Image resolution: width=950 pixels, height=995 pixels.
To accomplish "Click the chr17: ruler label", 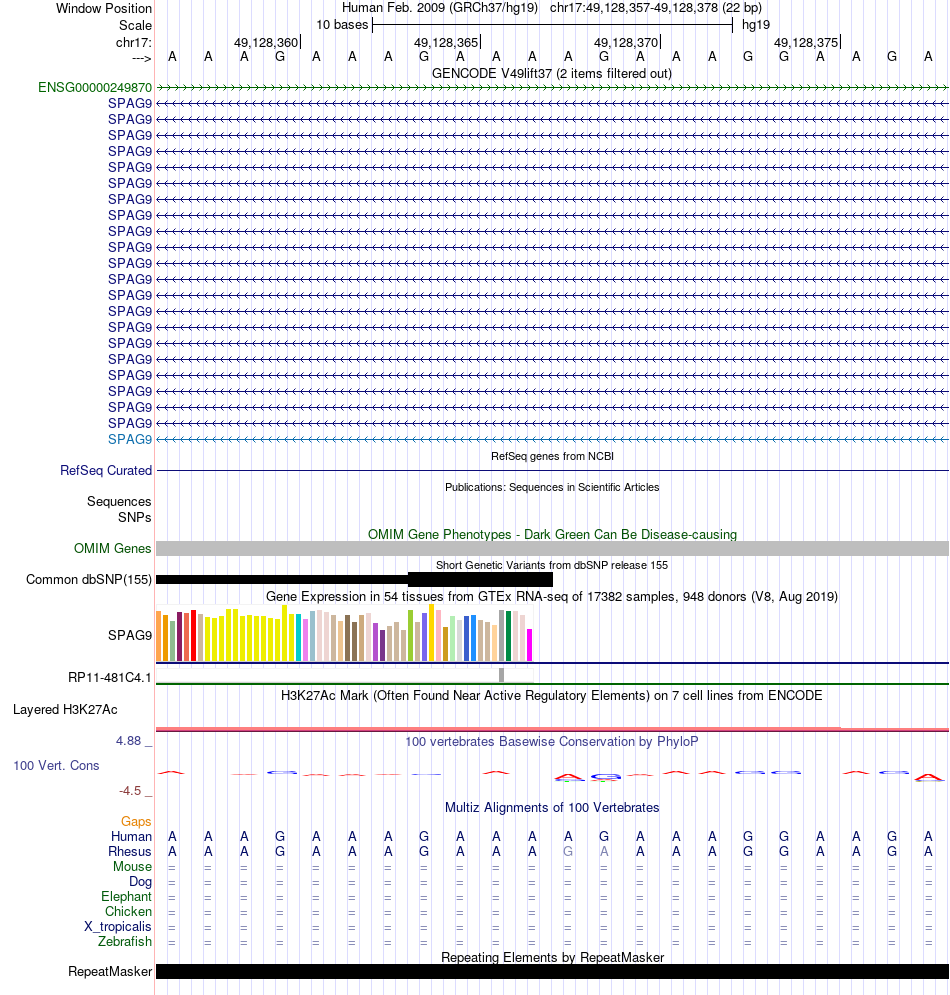I will click(134, 43).
